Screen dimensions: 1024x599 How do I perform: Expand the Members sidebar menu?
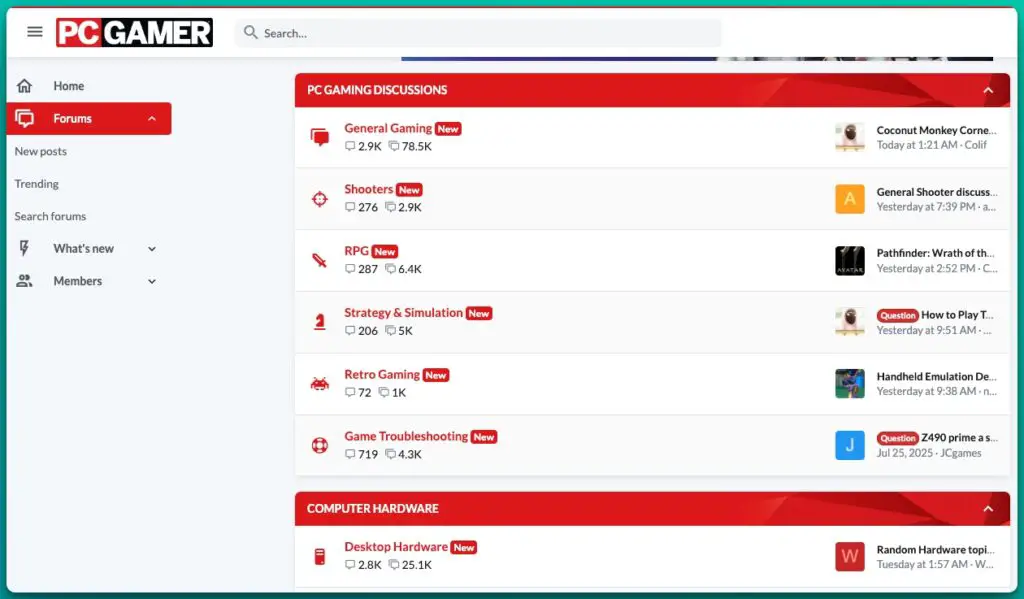pos(152,282)
